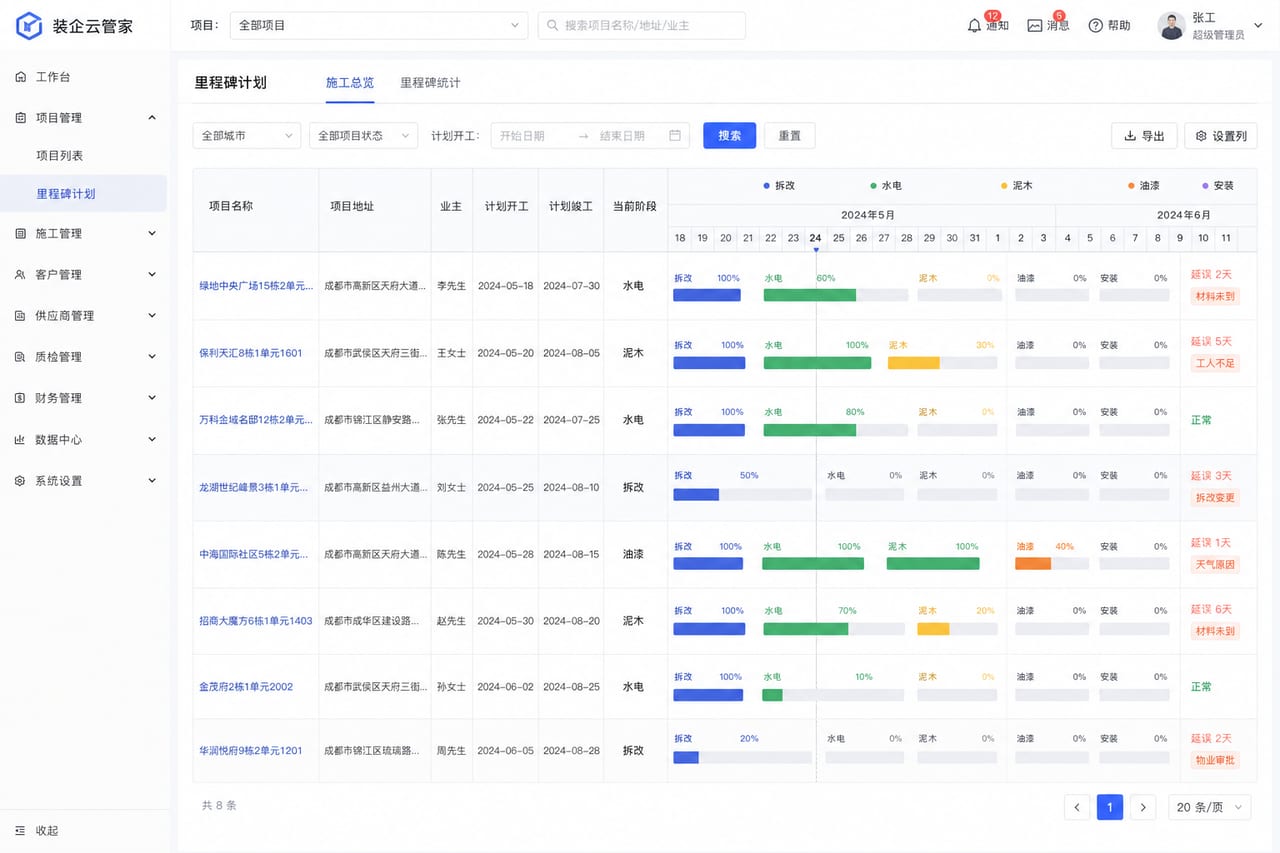Click the 数据中心 chart icon

[21, 440]
